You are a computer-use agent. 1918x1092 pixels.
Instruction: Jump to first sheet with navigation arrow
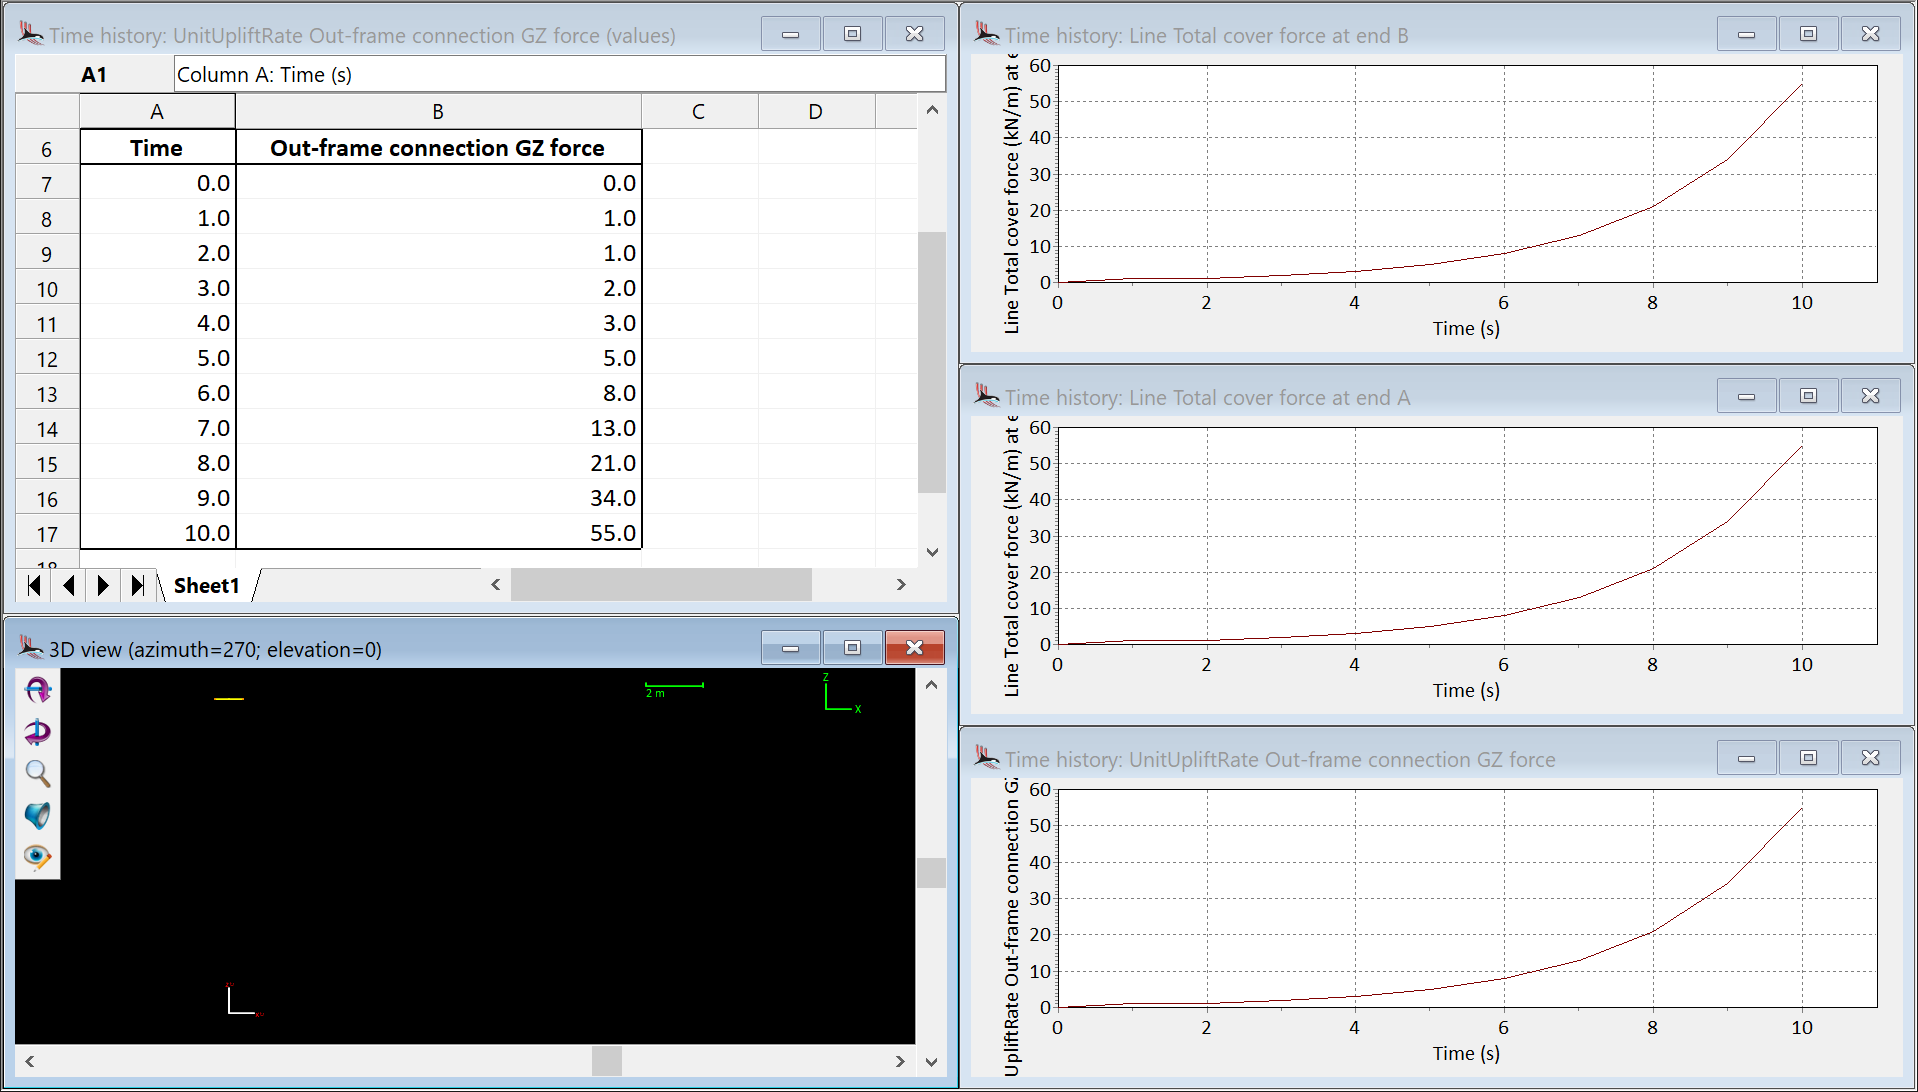34,585
